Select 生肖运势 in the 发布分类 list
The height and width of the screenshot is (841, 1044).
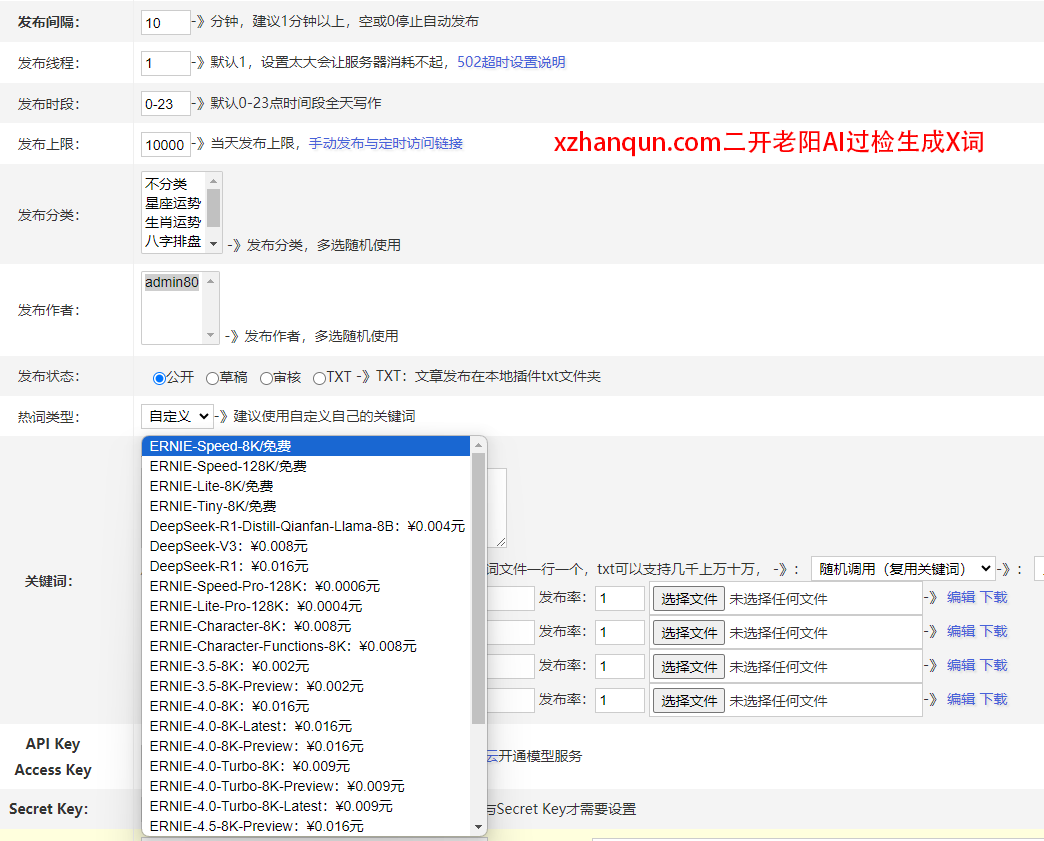pyautogui.click(x=174, y=222)
